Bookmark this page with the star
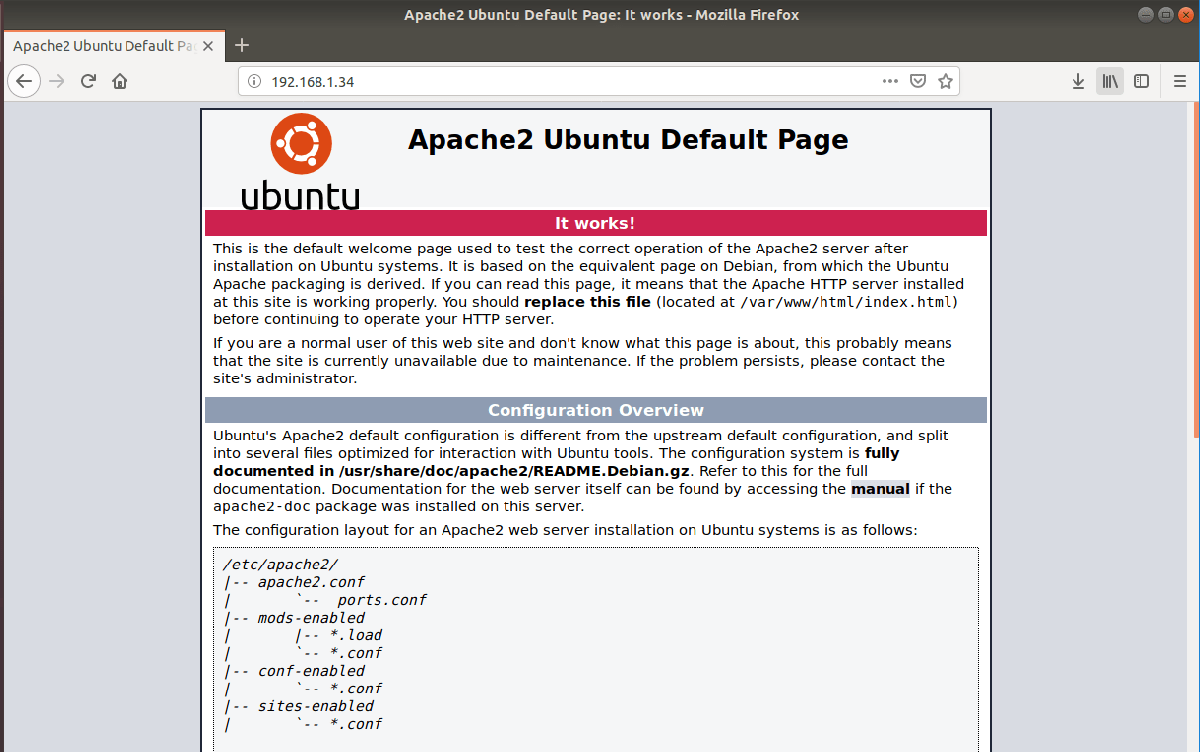 945,81
